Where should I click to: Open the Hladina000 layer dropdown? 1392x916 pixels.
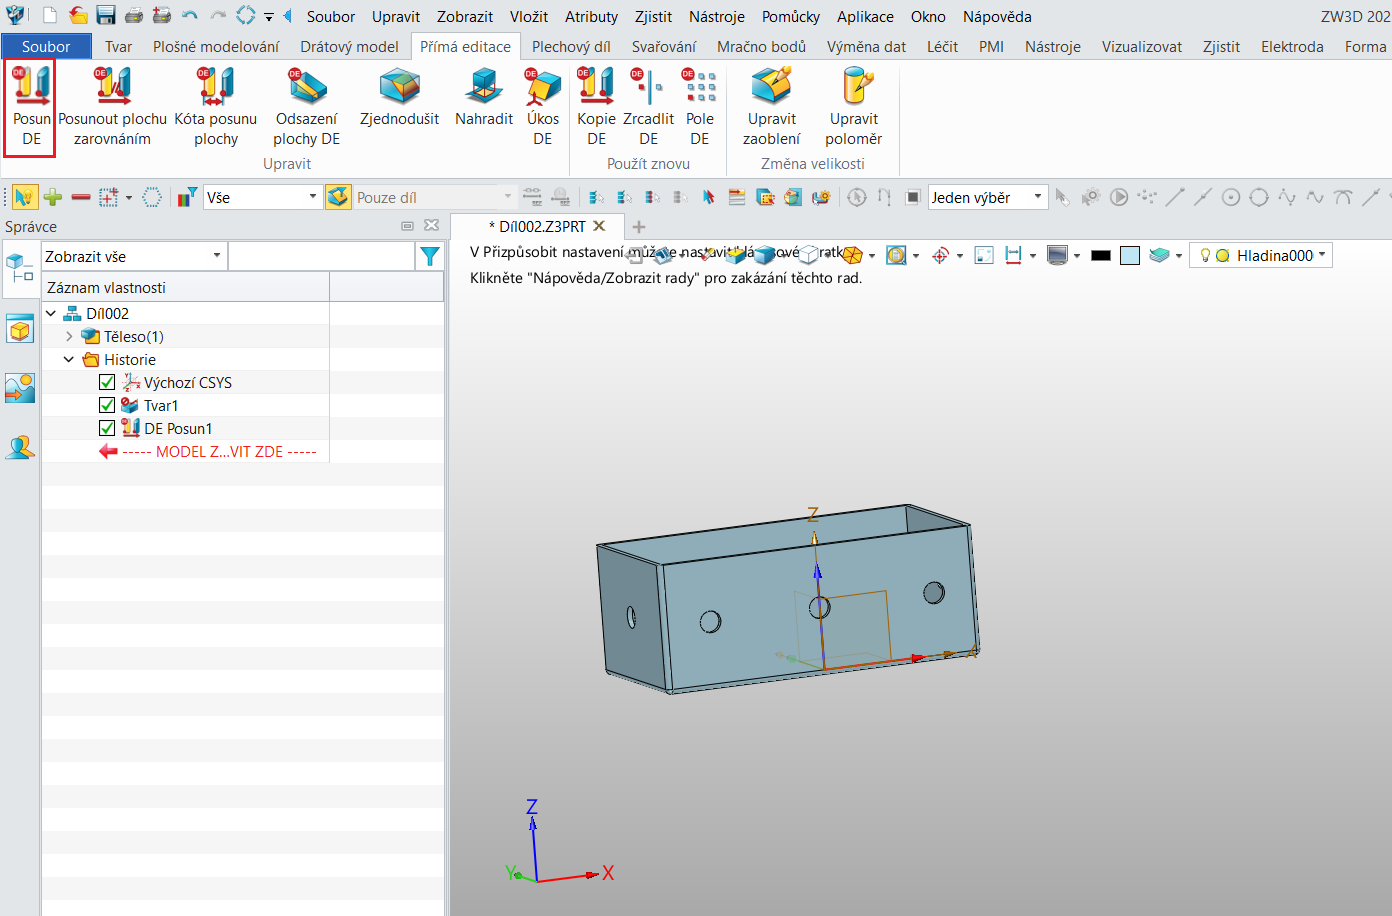[1261, 255]
